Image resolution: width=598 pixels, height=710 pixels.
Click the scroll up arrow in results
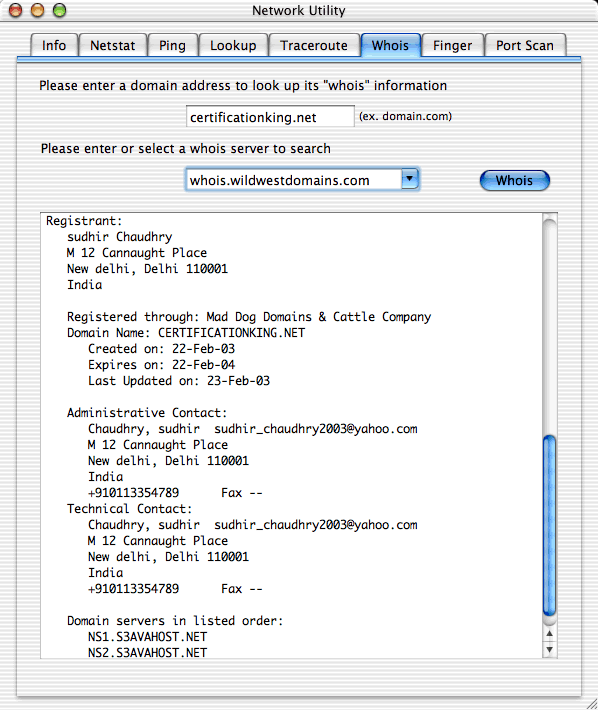pyautogui.click(x=550, y=634)
